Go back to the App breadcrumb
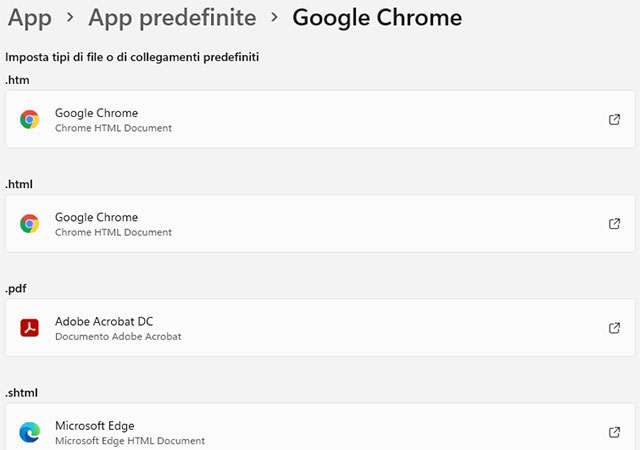Viewport: 640px width, 450px height. pyautogui.click(x=30, y=18)
